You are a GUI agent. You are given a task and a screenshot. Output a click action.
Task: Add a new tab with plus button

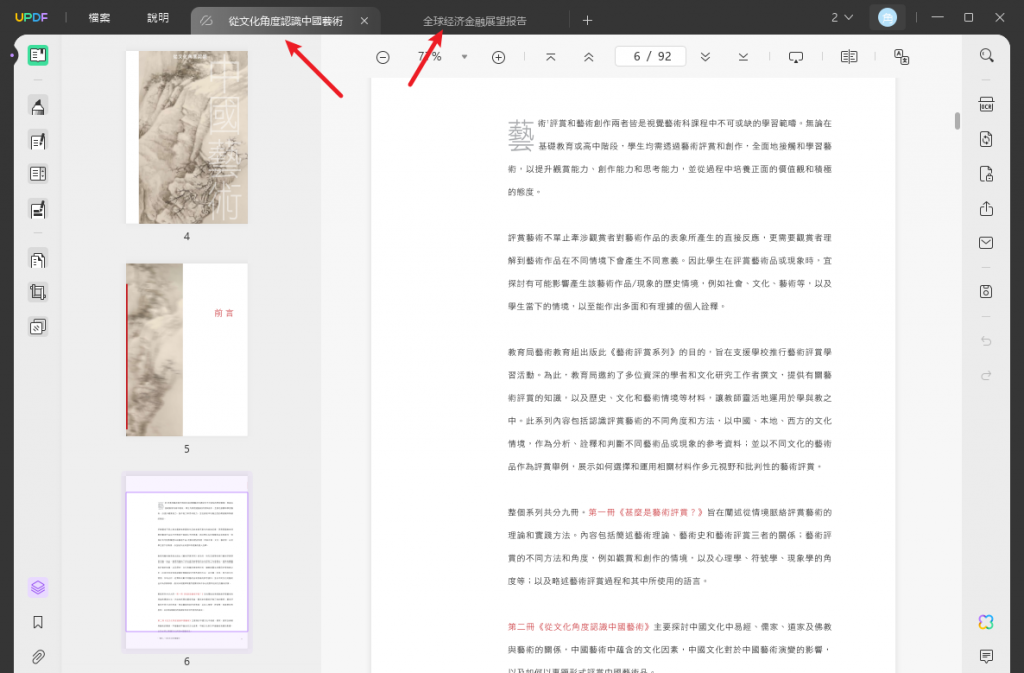(x=587, y=21)
